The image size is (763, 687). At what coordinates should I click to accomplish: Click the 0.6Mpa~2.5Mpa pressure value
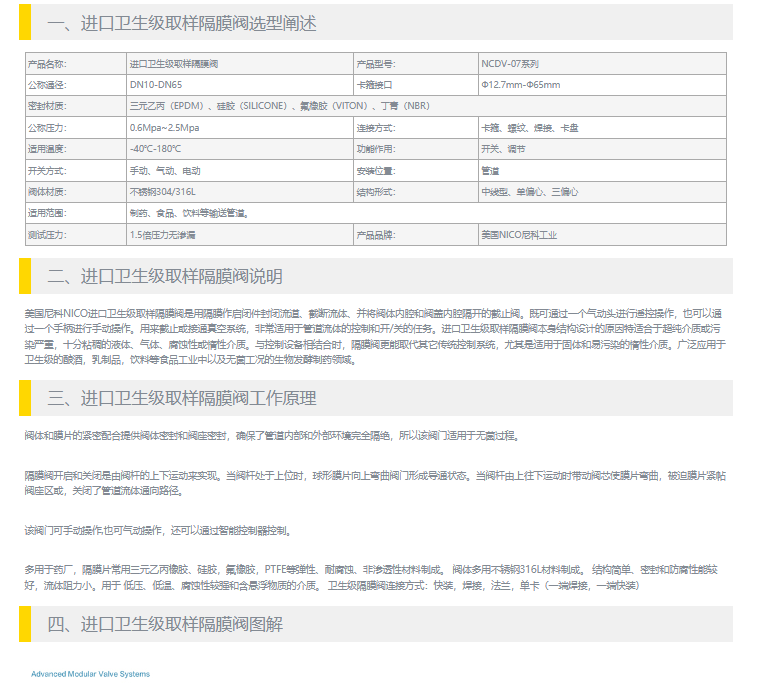(x=164, y=128)
